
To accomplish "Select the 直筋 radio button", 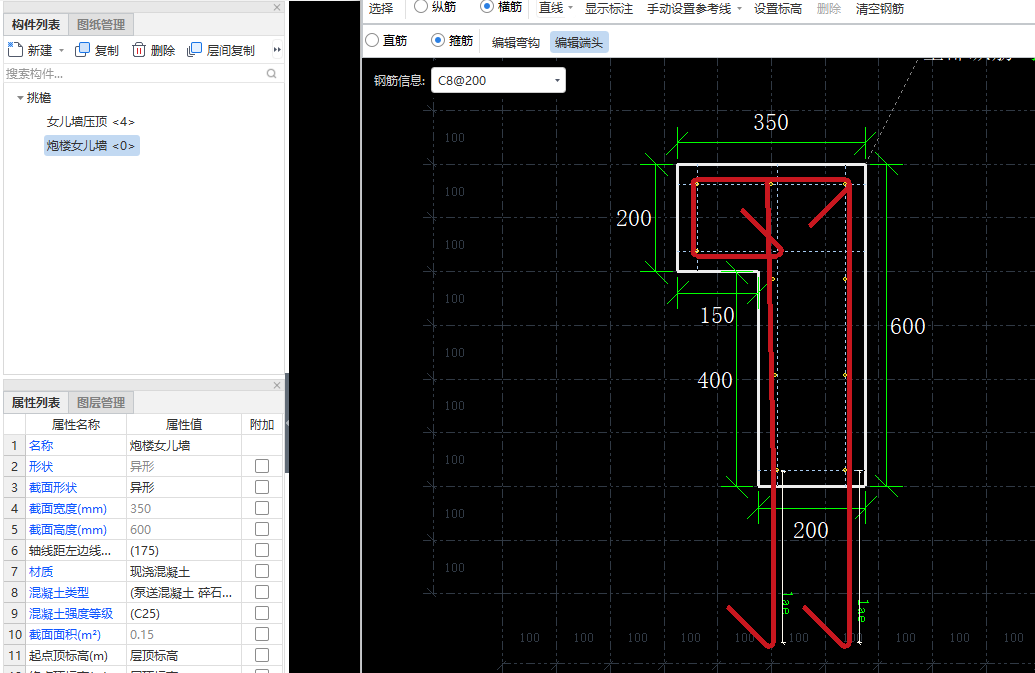I will point(372,40).
